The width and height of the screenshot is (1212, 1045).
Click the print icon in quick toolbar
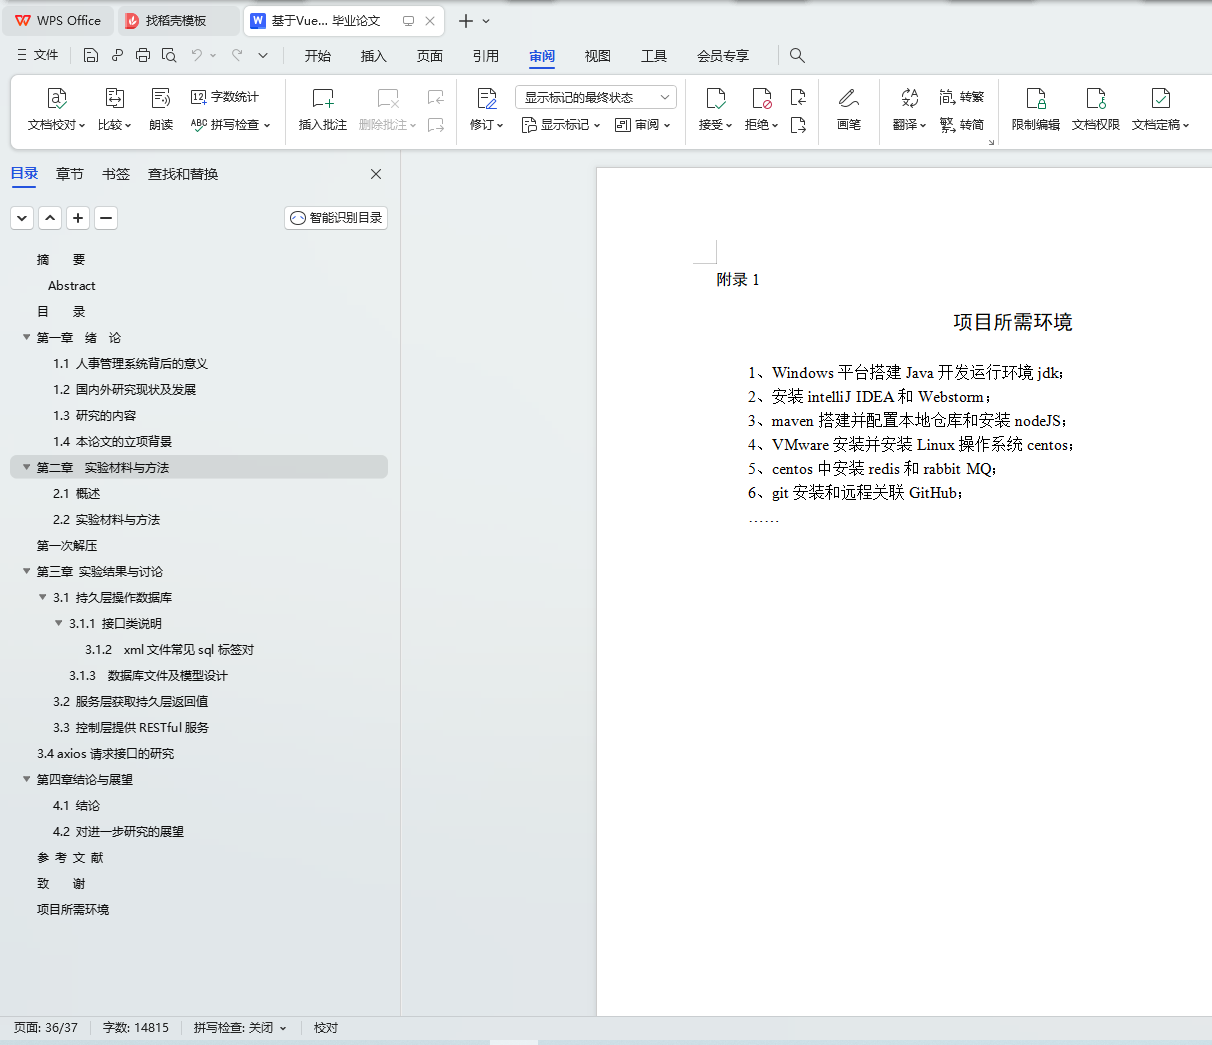coord(143,55)
